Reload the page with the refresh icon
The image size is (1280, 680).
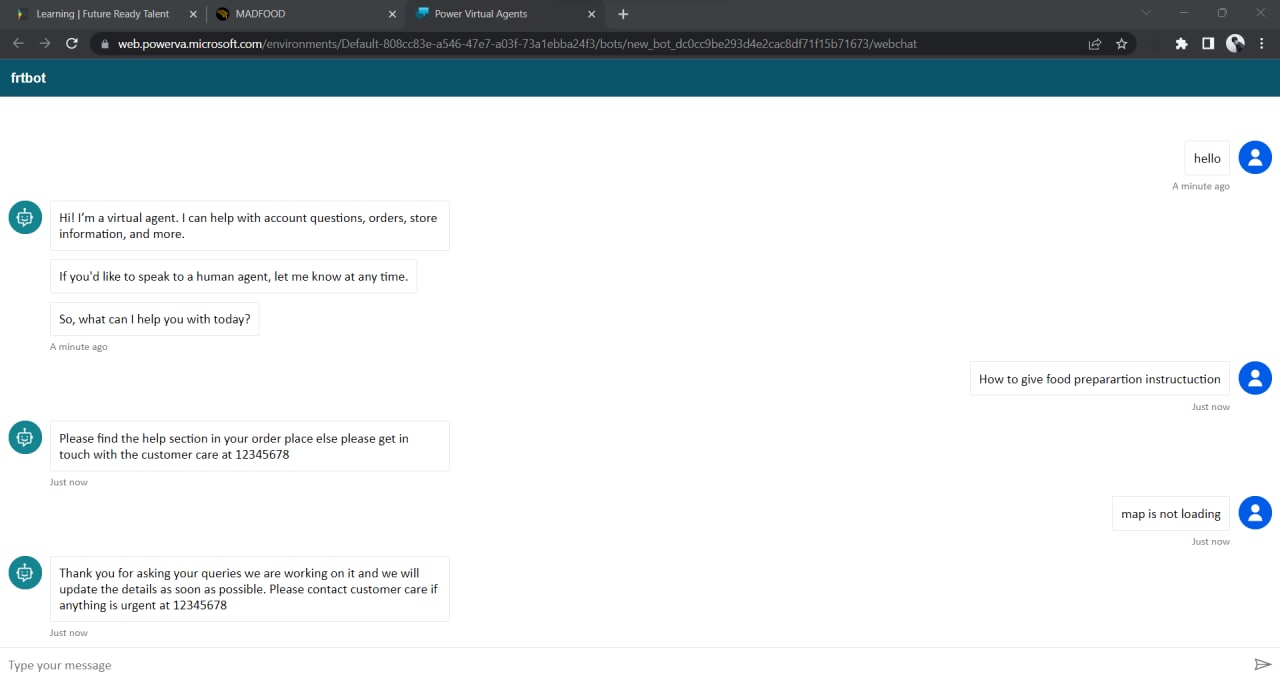(x=70, y=43)
